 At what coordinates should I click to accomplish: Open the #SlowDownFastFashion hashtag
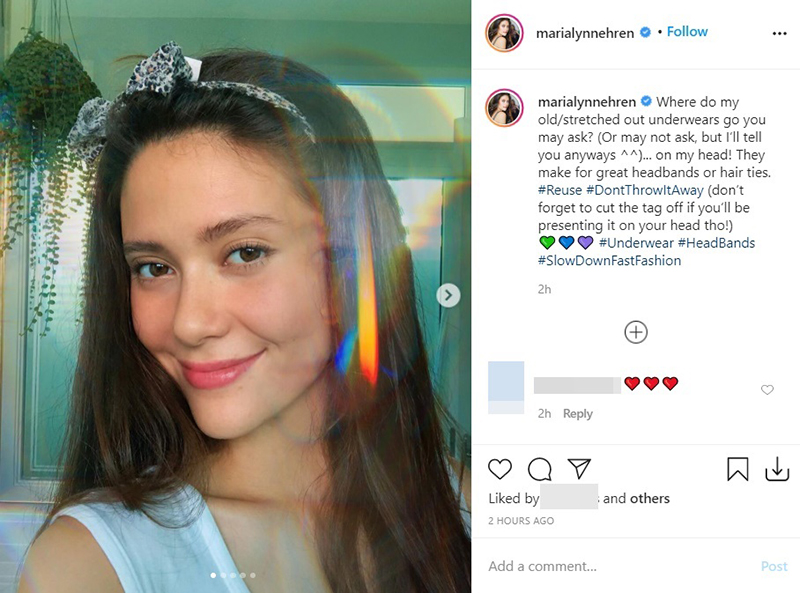point(609,261)
